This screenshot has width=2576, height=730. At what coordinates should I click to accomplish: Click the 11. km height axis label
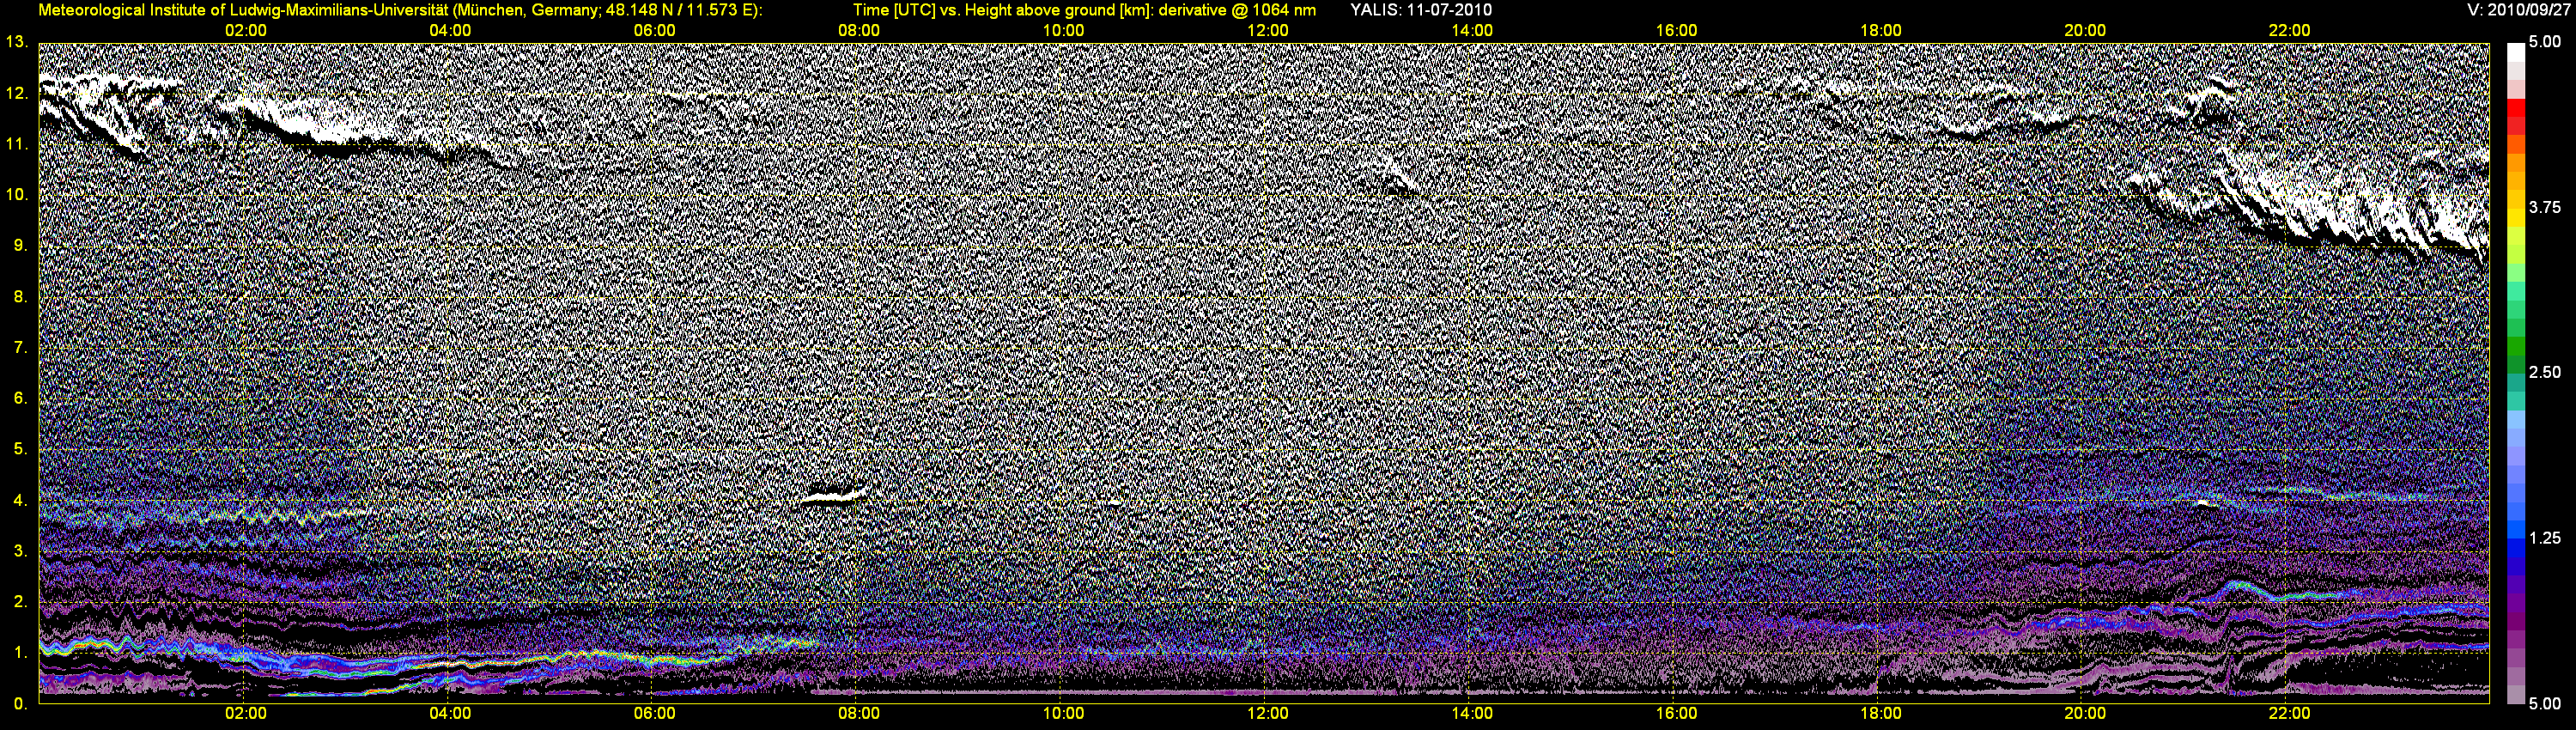(x=16, y=144)
